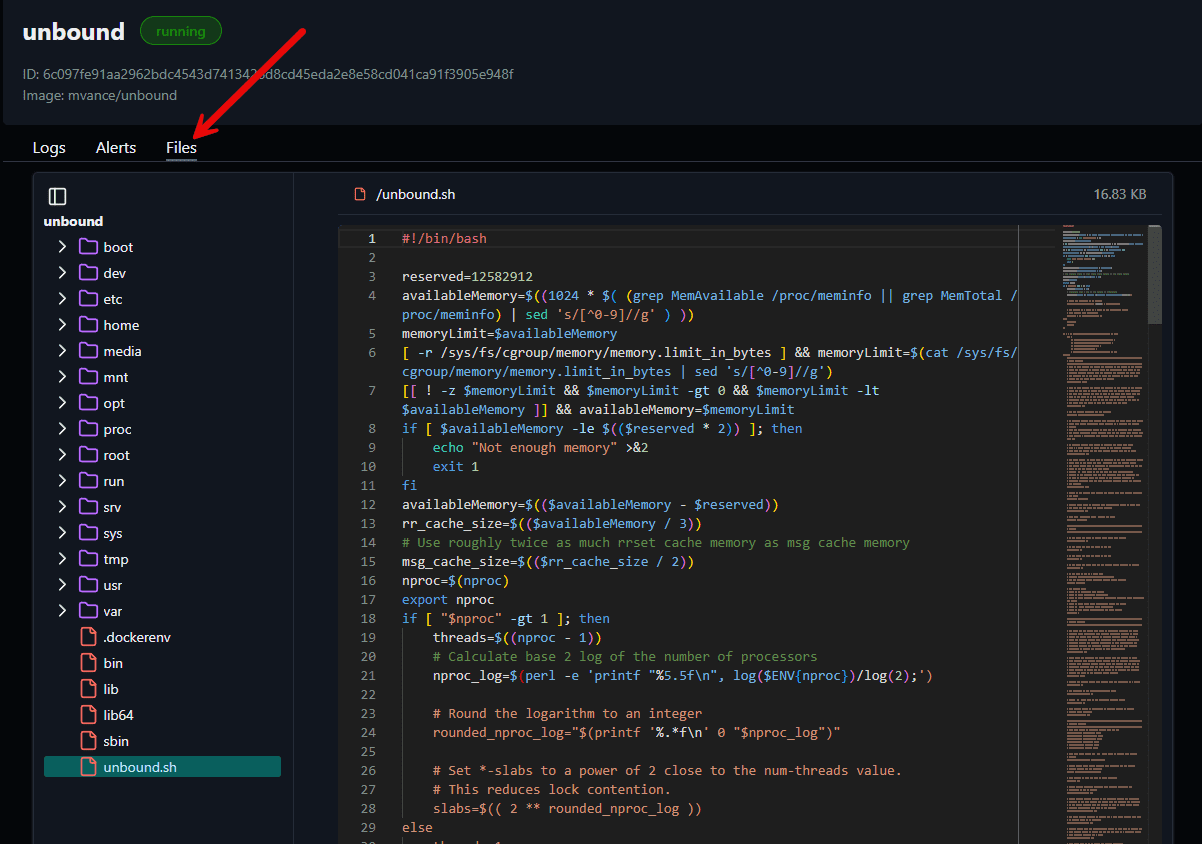
Task: Click the green running status badge
Action: [181, 30]
